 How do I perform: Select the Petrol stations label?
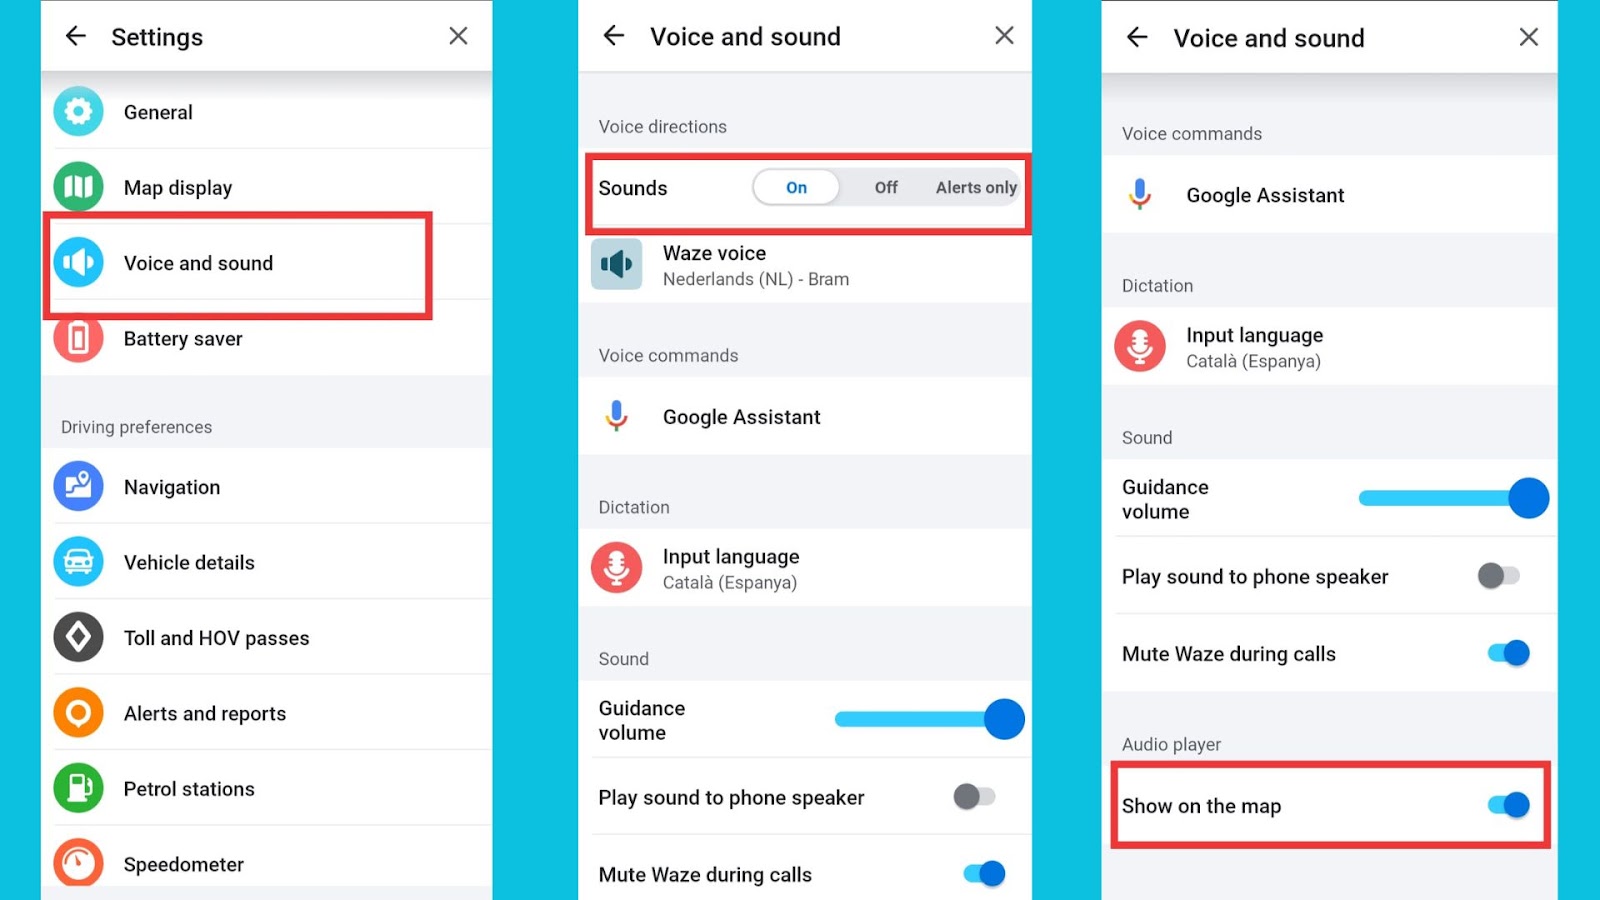(189, 789)
